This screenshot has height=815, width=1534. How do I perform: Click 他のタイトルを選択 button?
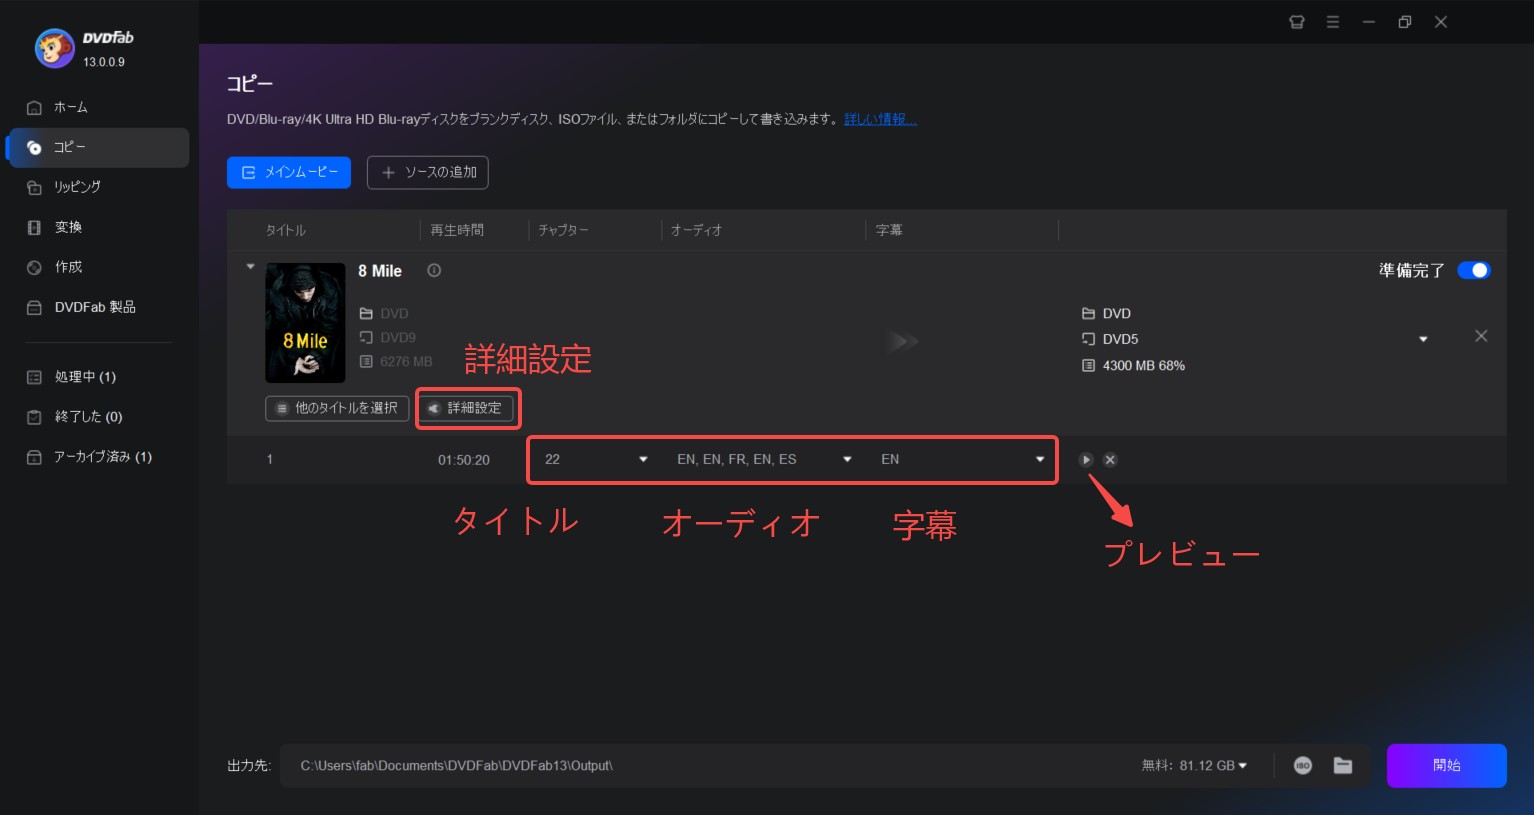(336, 408)
